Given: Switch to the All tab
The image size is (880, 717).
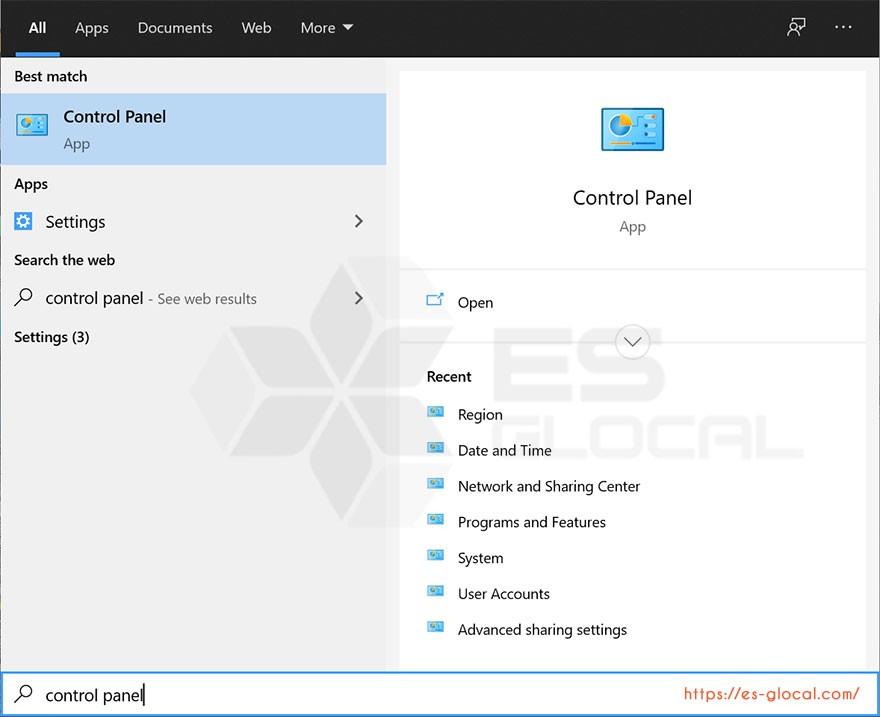Looking at the screenshot, I should pyautogui.click(x=38, y=28).
